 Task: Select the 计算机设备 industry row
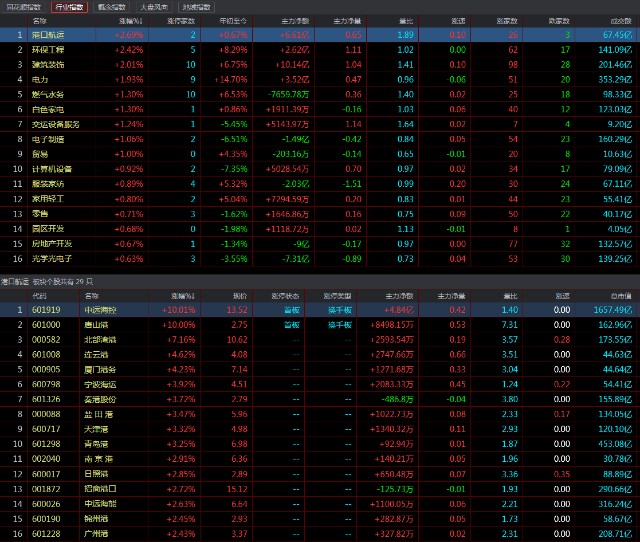tap(51, 169)
